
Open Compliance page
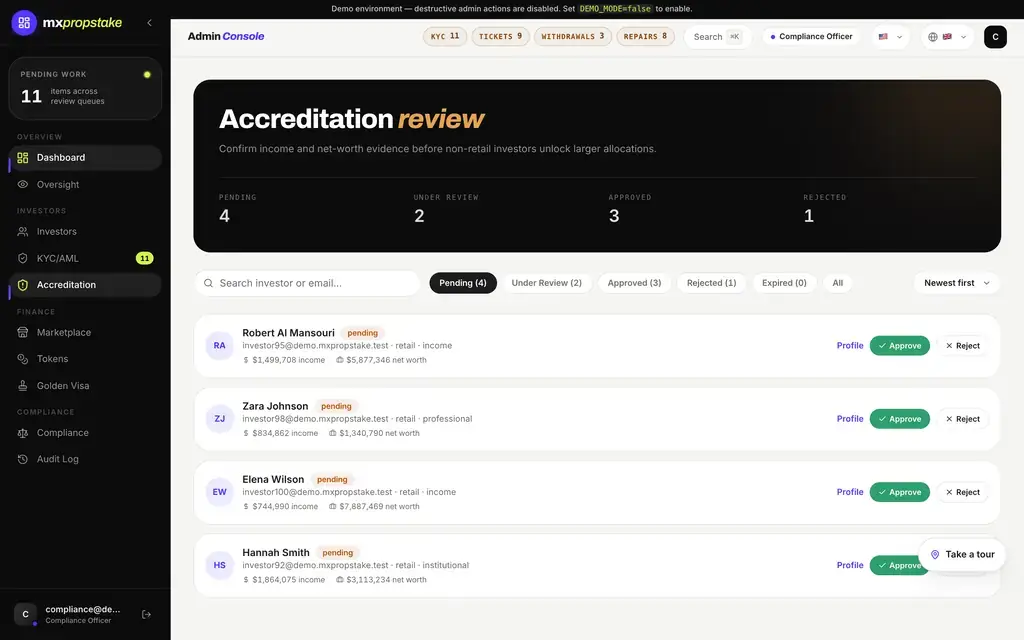[85, 432]
